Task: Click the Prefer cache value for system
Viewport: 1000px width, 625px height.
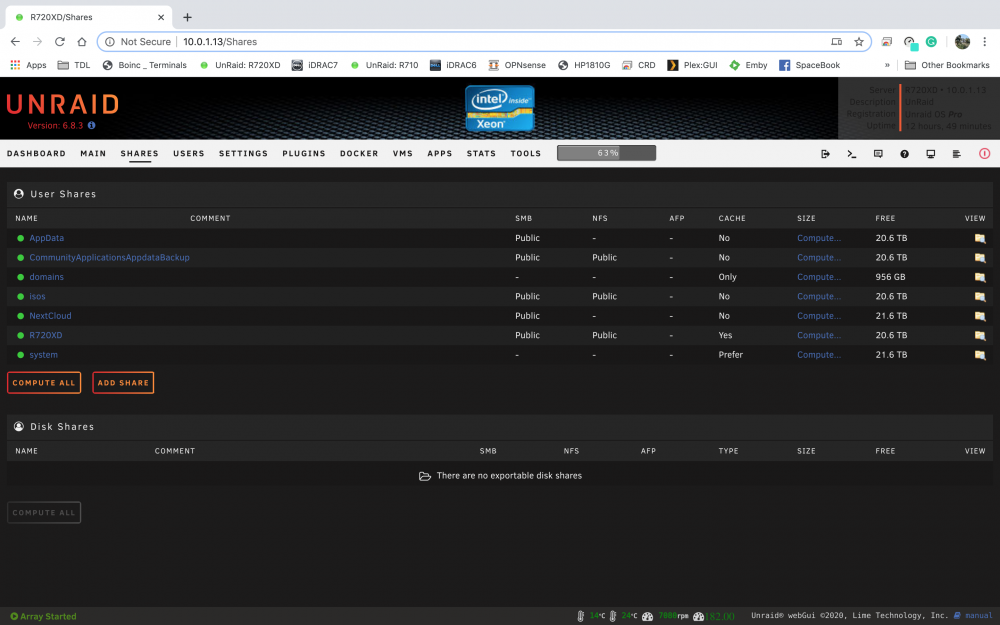Action: 730,355
